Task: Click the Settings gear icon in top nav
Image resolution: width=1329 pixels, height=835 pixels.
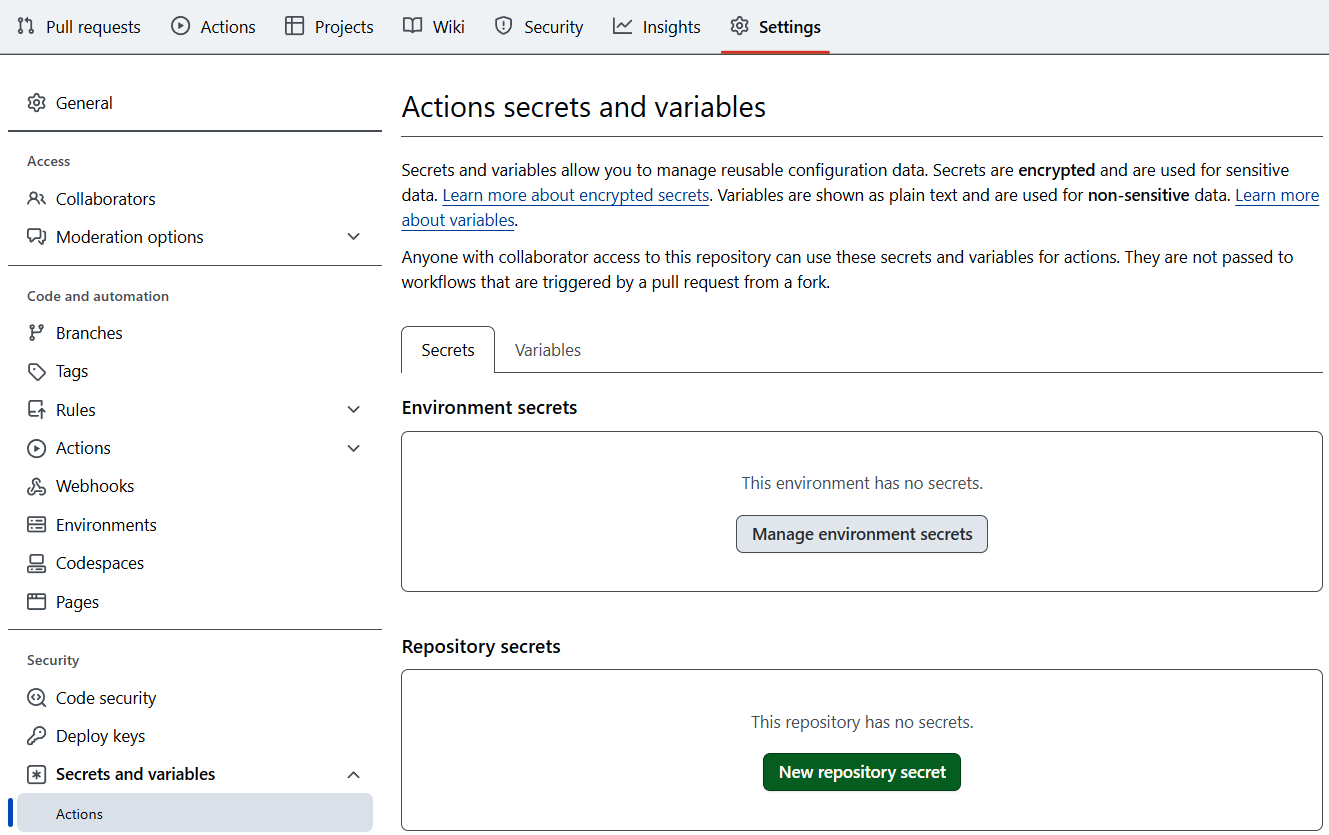Action: (739, 27)
